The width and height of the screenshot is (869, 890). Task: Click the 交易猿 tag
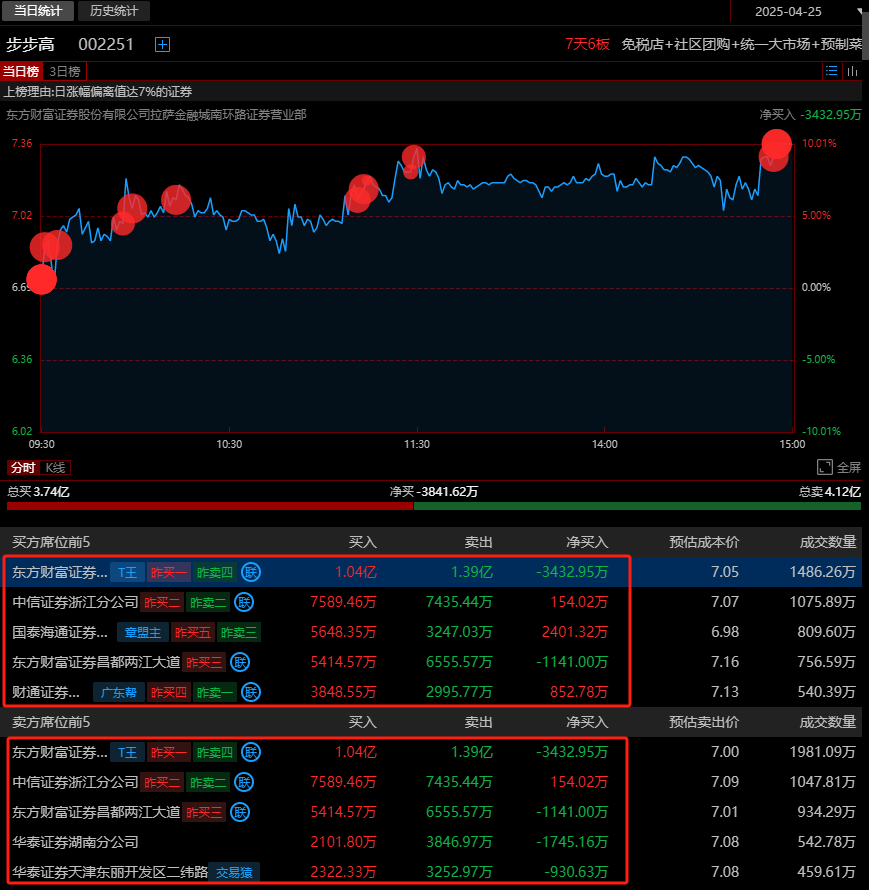pos(234,872)
